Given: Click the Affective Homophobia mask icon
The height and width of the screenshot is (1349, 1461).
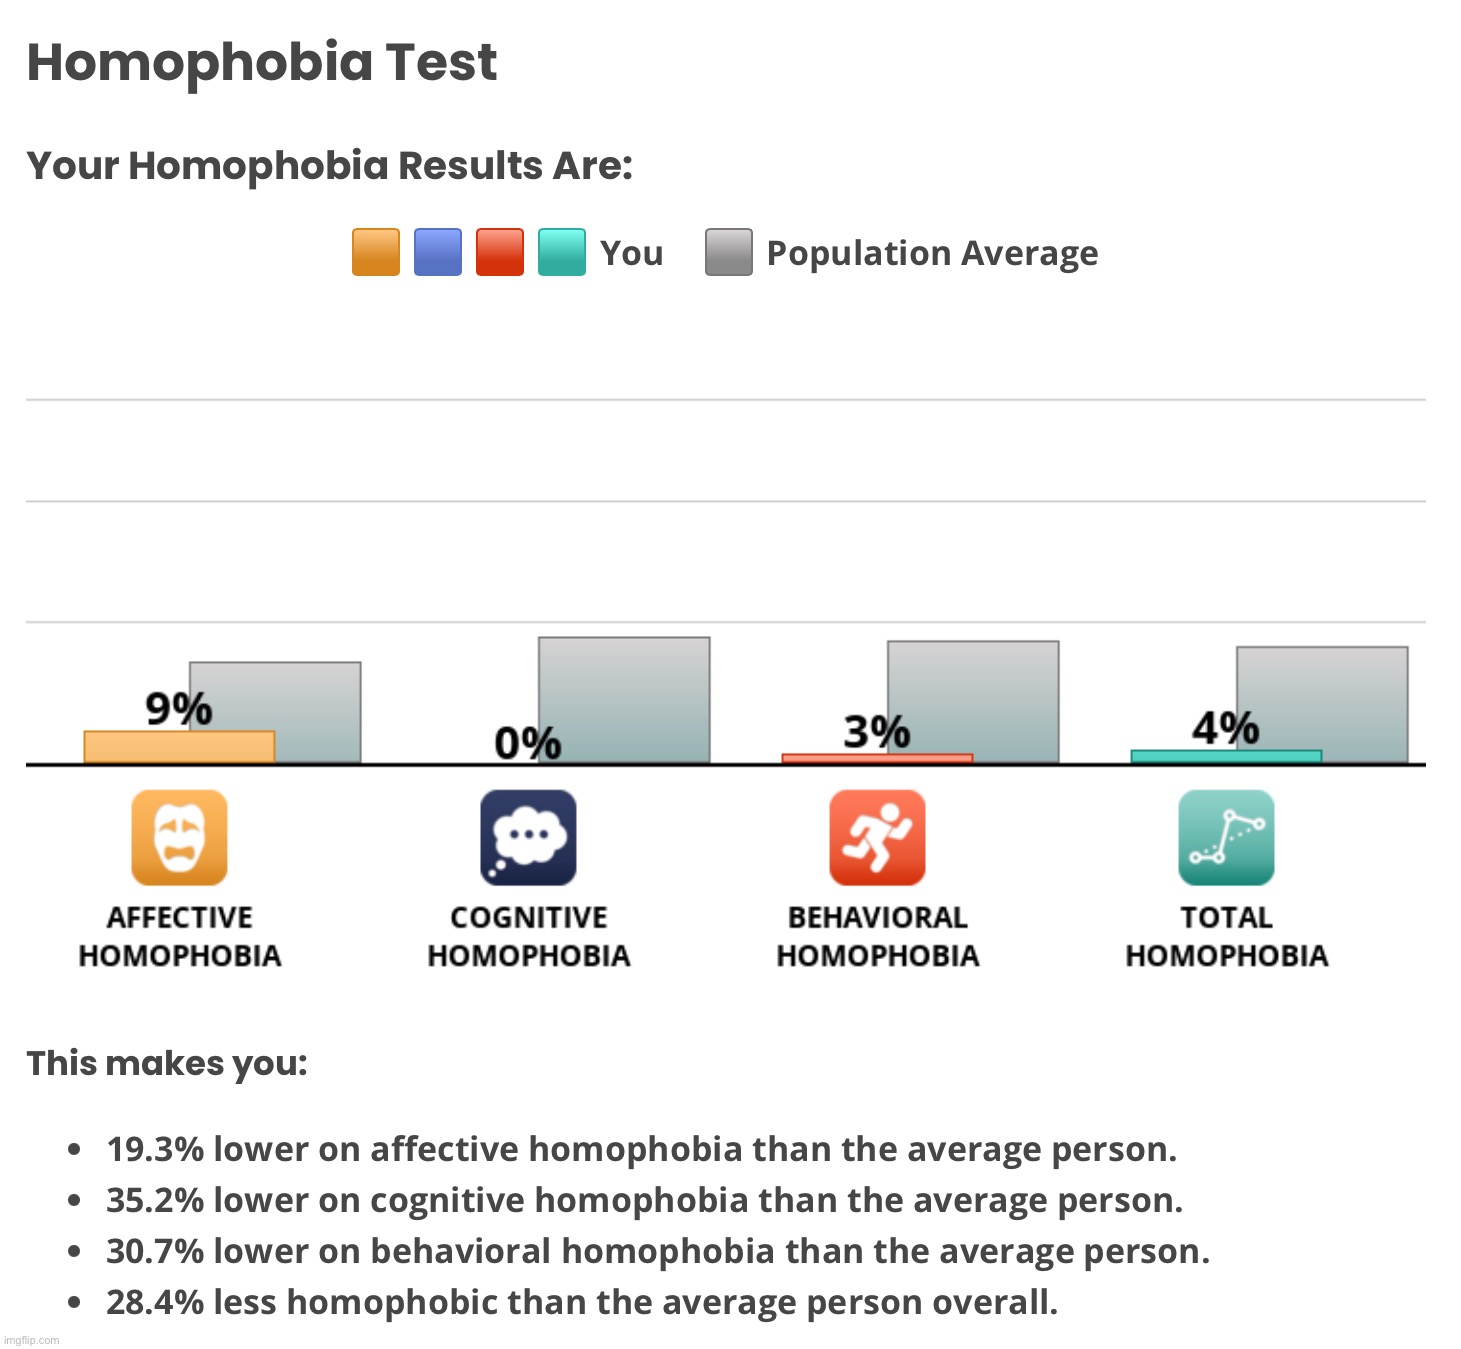Looking at the screenshot, I should pos(179,838).
